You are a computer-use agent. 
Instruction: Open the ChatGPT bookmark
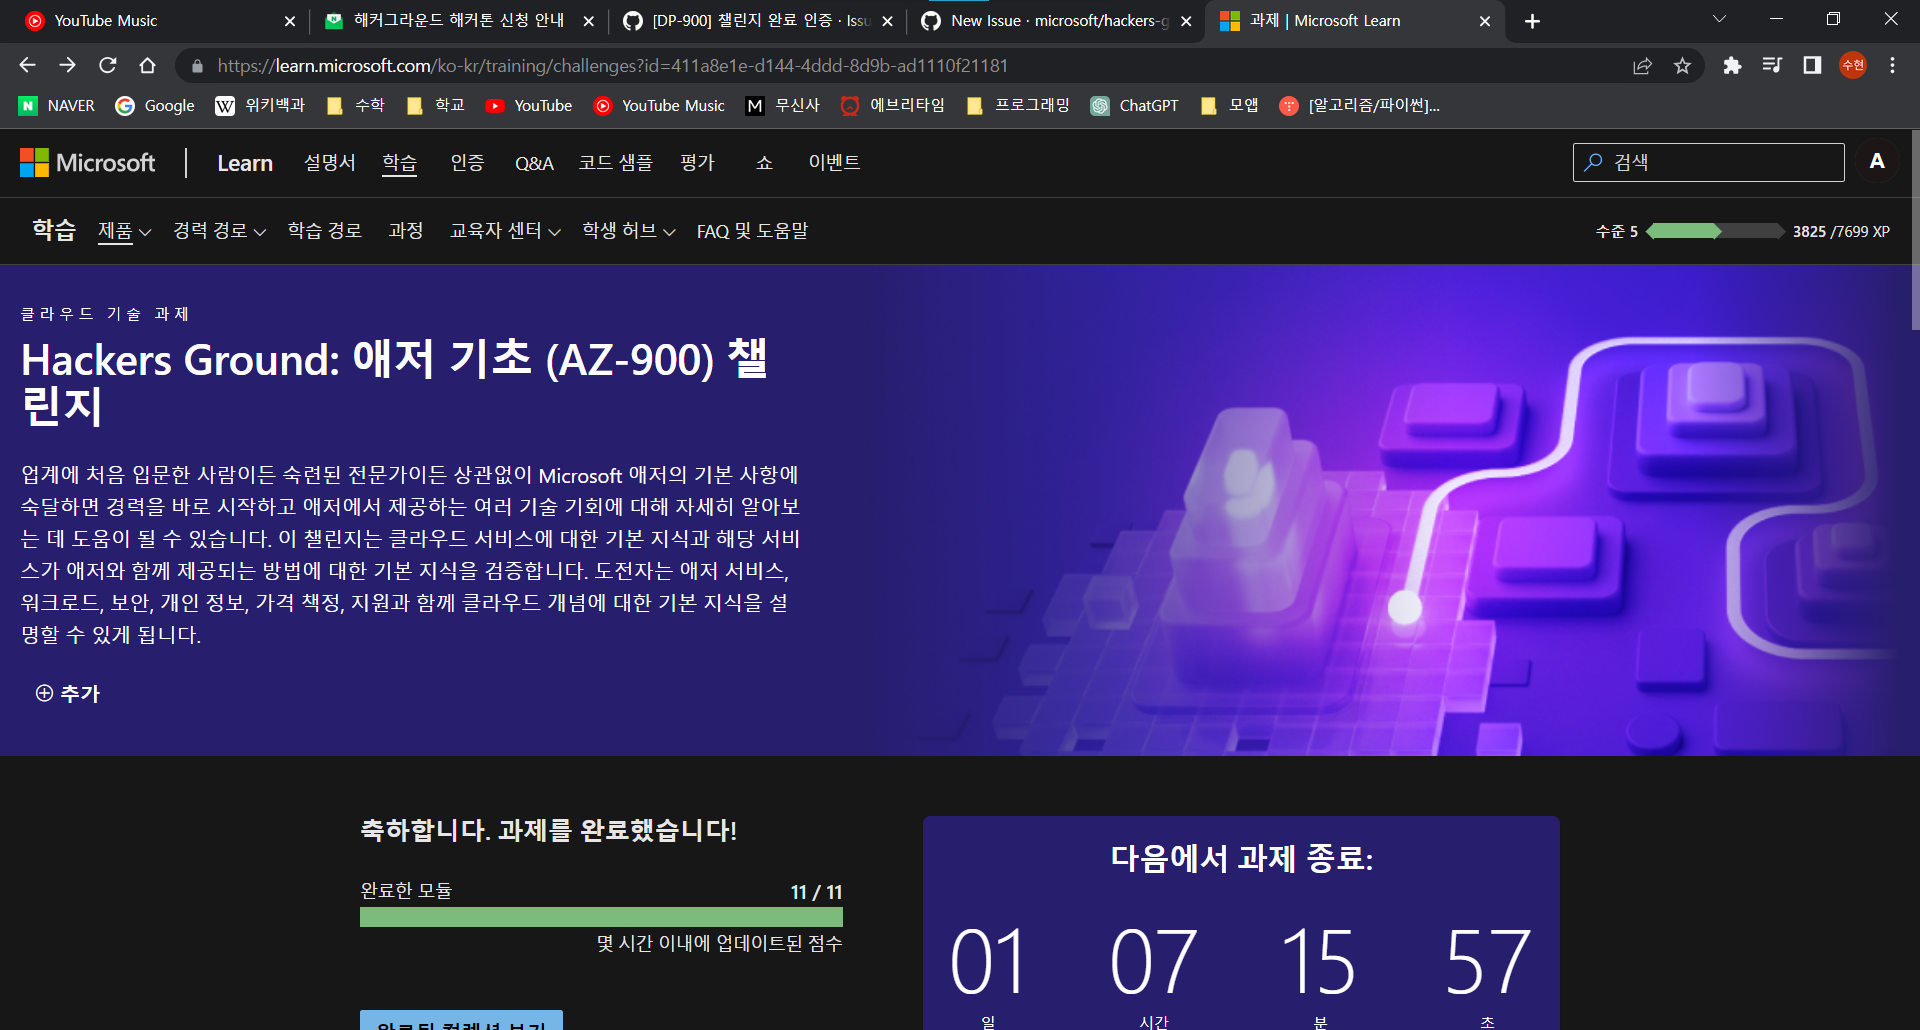point(1135,105)
